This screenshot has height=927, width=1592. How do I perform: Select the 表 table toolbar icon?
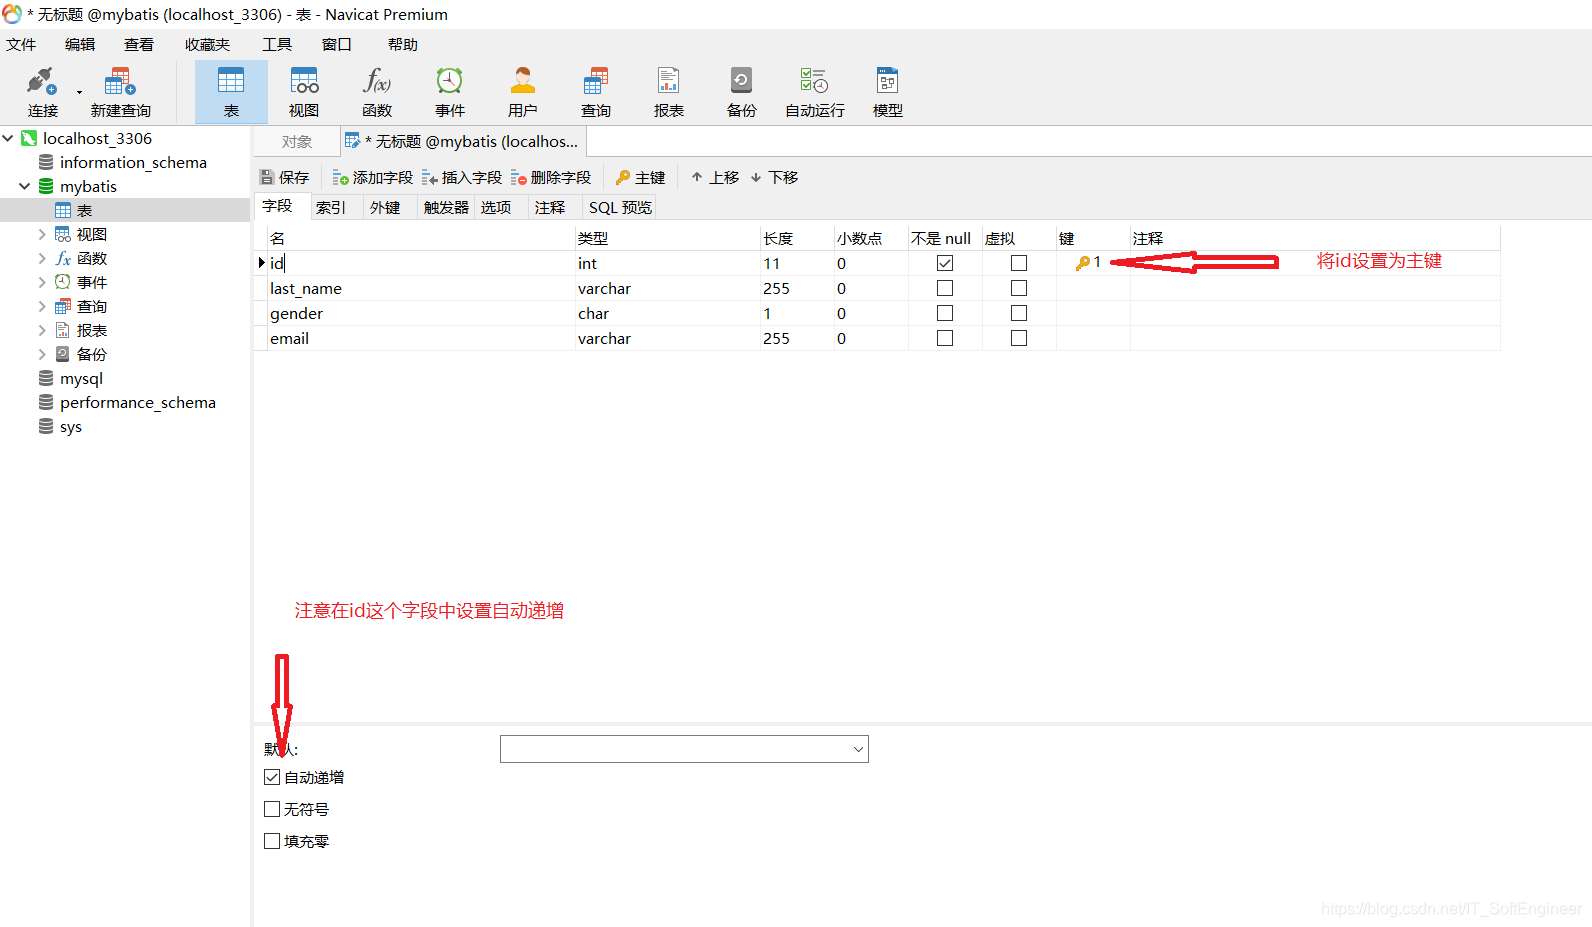(231, 92)
